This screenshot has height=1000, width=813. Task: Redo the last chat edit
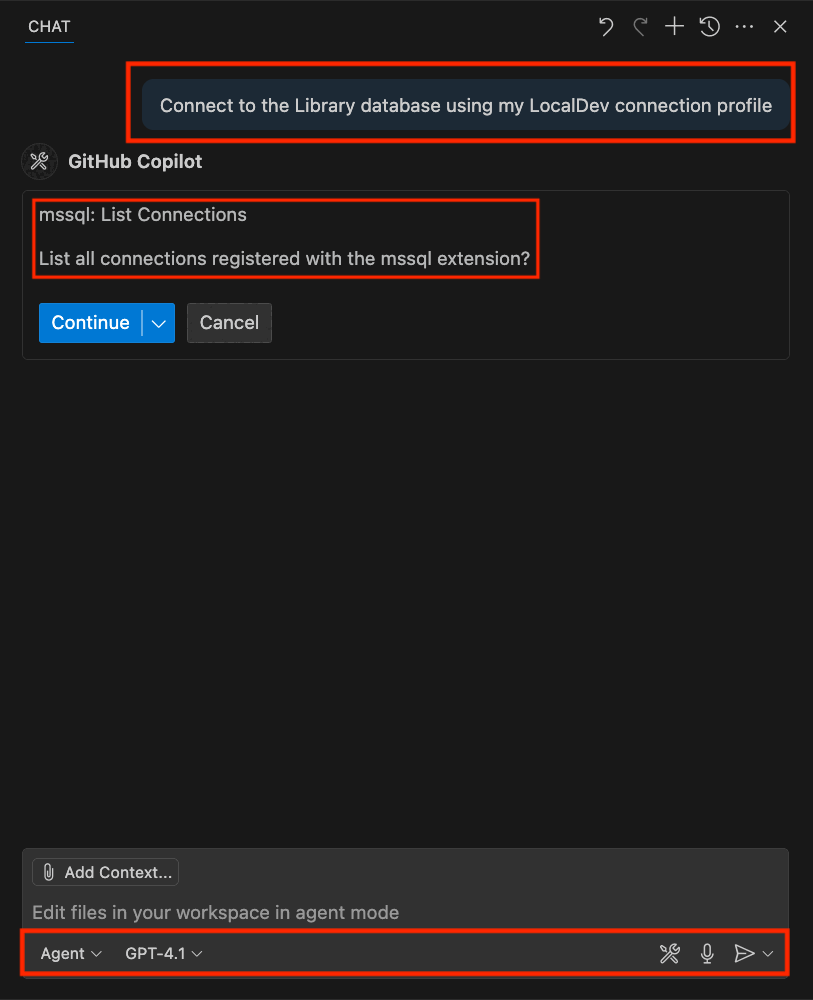tap(639, 27)
